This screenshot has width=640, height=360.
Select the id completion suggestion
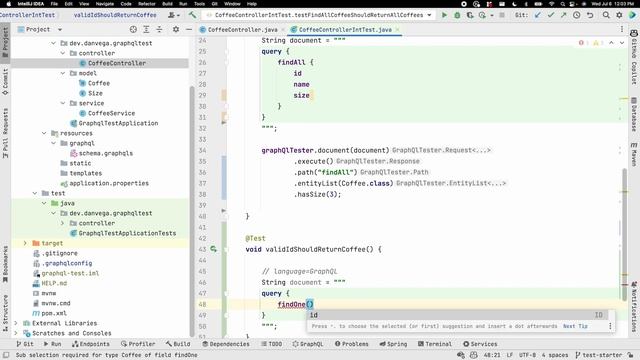pos(457,315)
